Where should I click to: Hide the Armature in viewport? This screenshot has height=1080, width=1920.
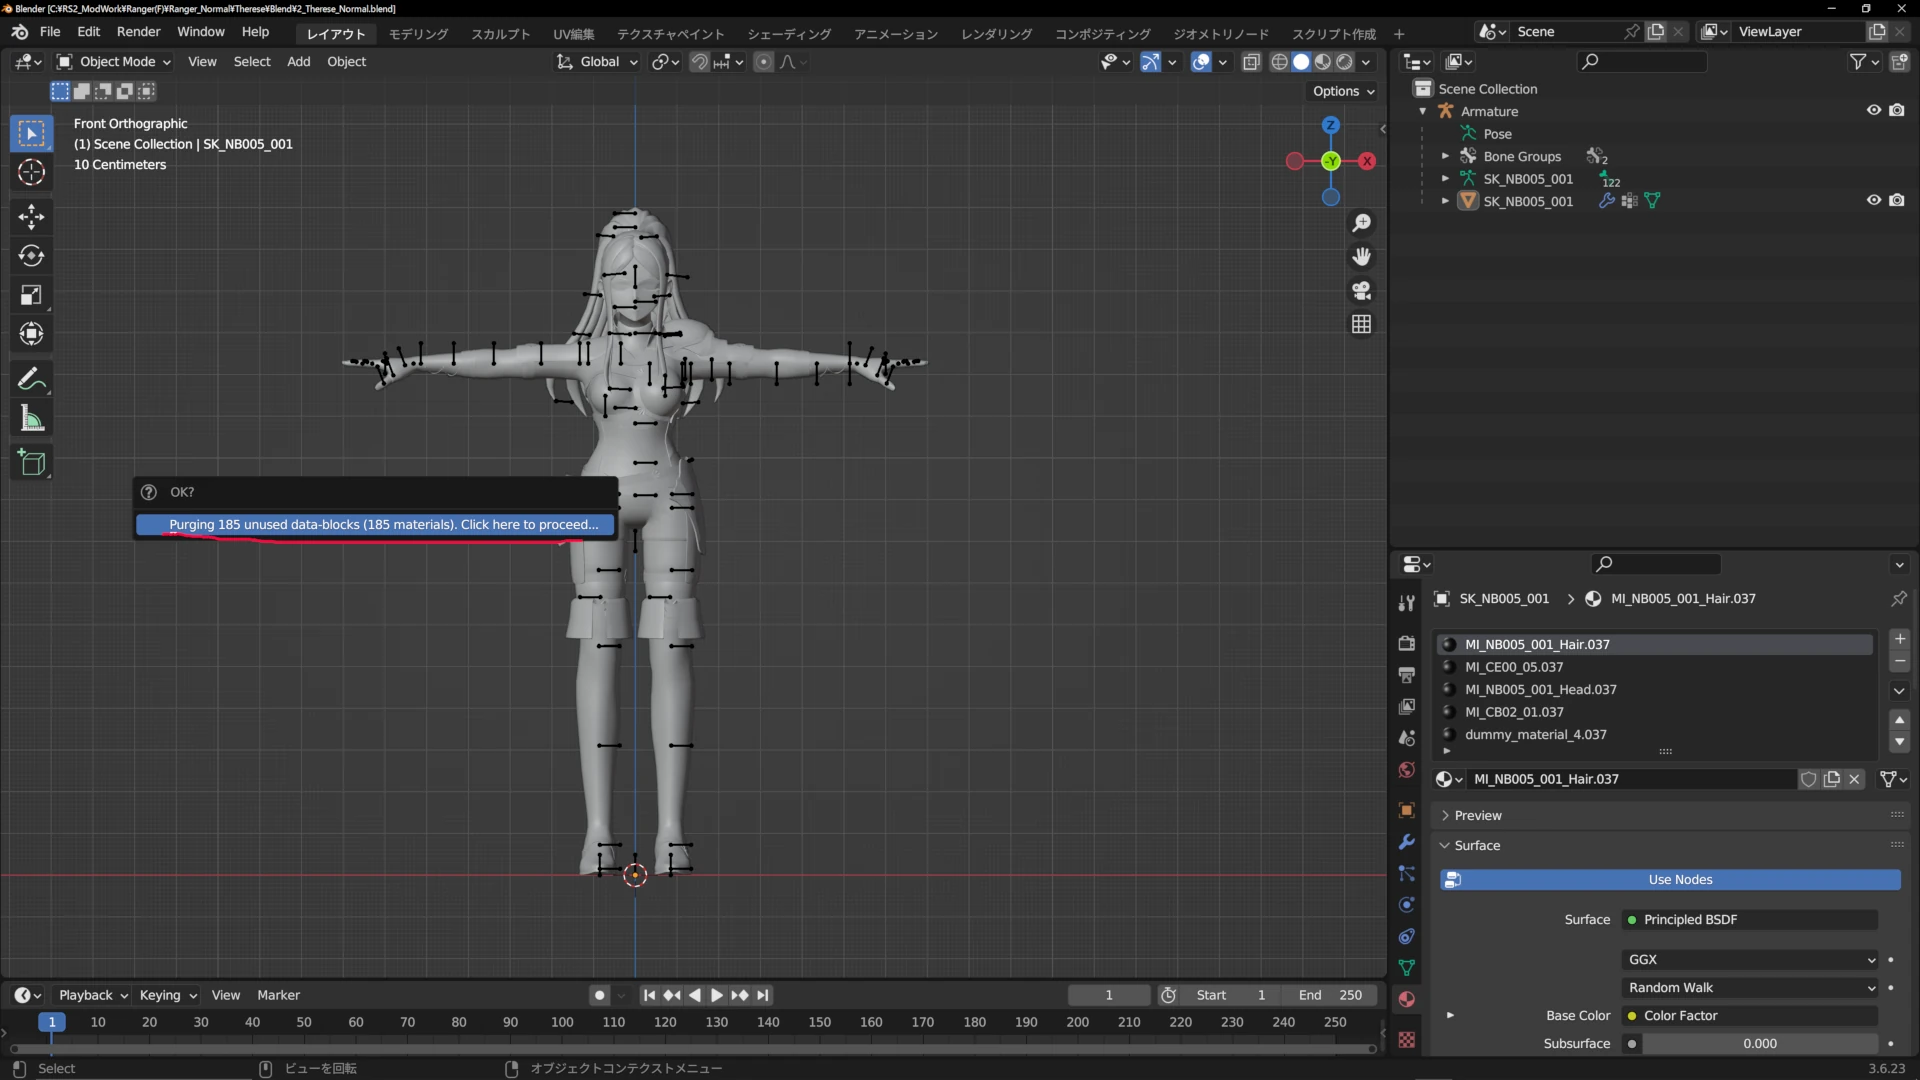pos(1873,110)
